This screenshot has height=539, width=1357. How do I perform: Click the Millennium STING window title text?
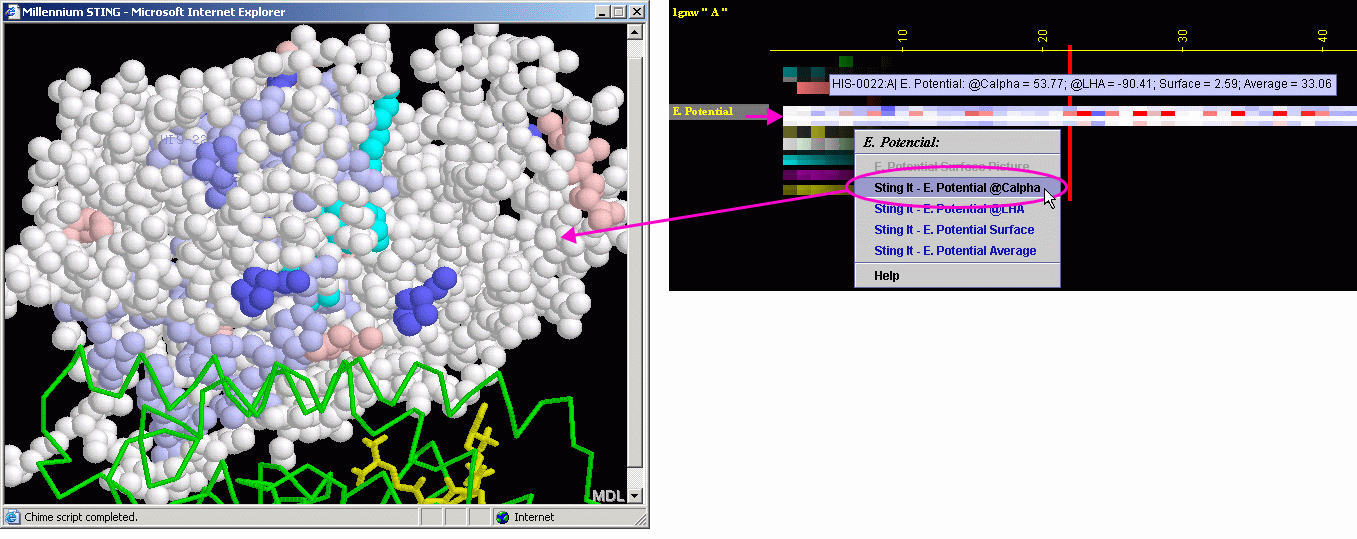[x=153, y=12]
